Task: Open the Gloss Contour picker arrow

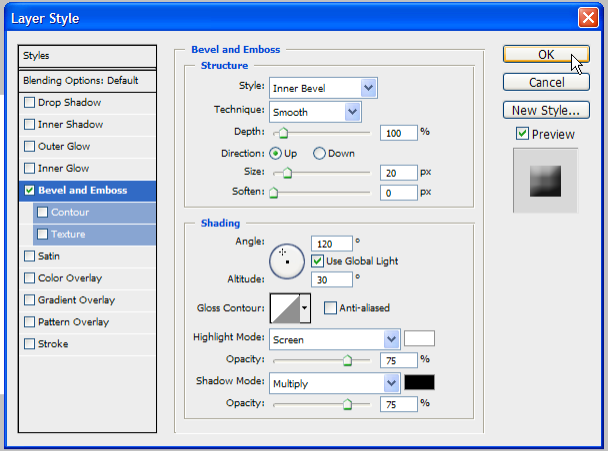Action: coord(305,308)
